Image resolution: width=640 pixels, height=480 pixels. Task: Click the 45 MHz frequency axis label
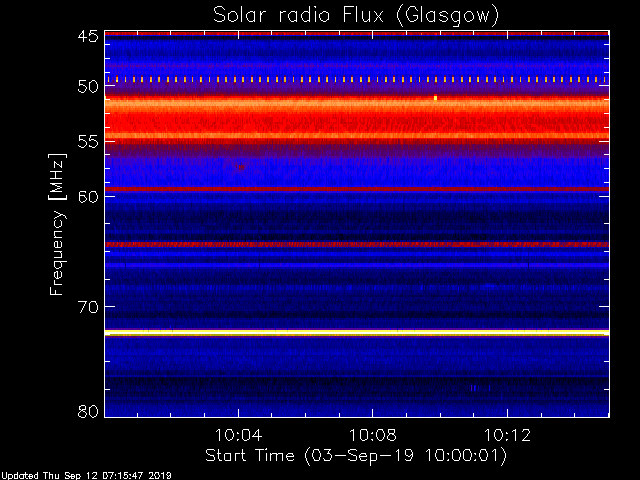coord(88,36)
